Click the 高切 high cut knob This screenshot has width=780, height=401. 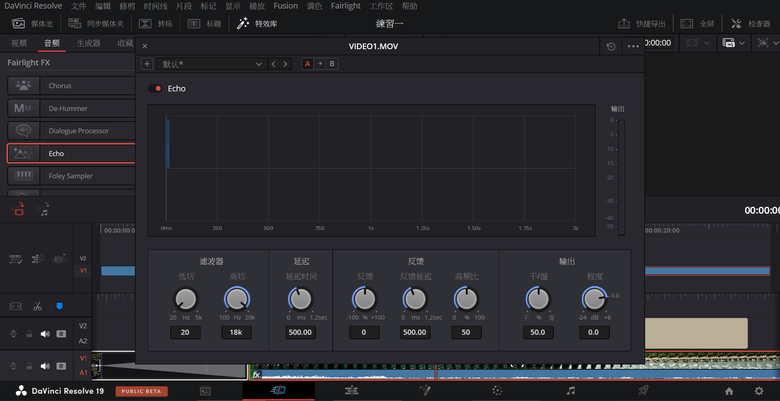(x=236, y=300)
